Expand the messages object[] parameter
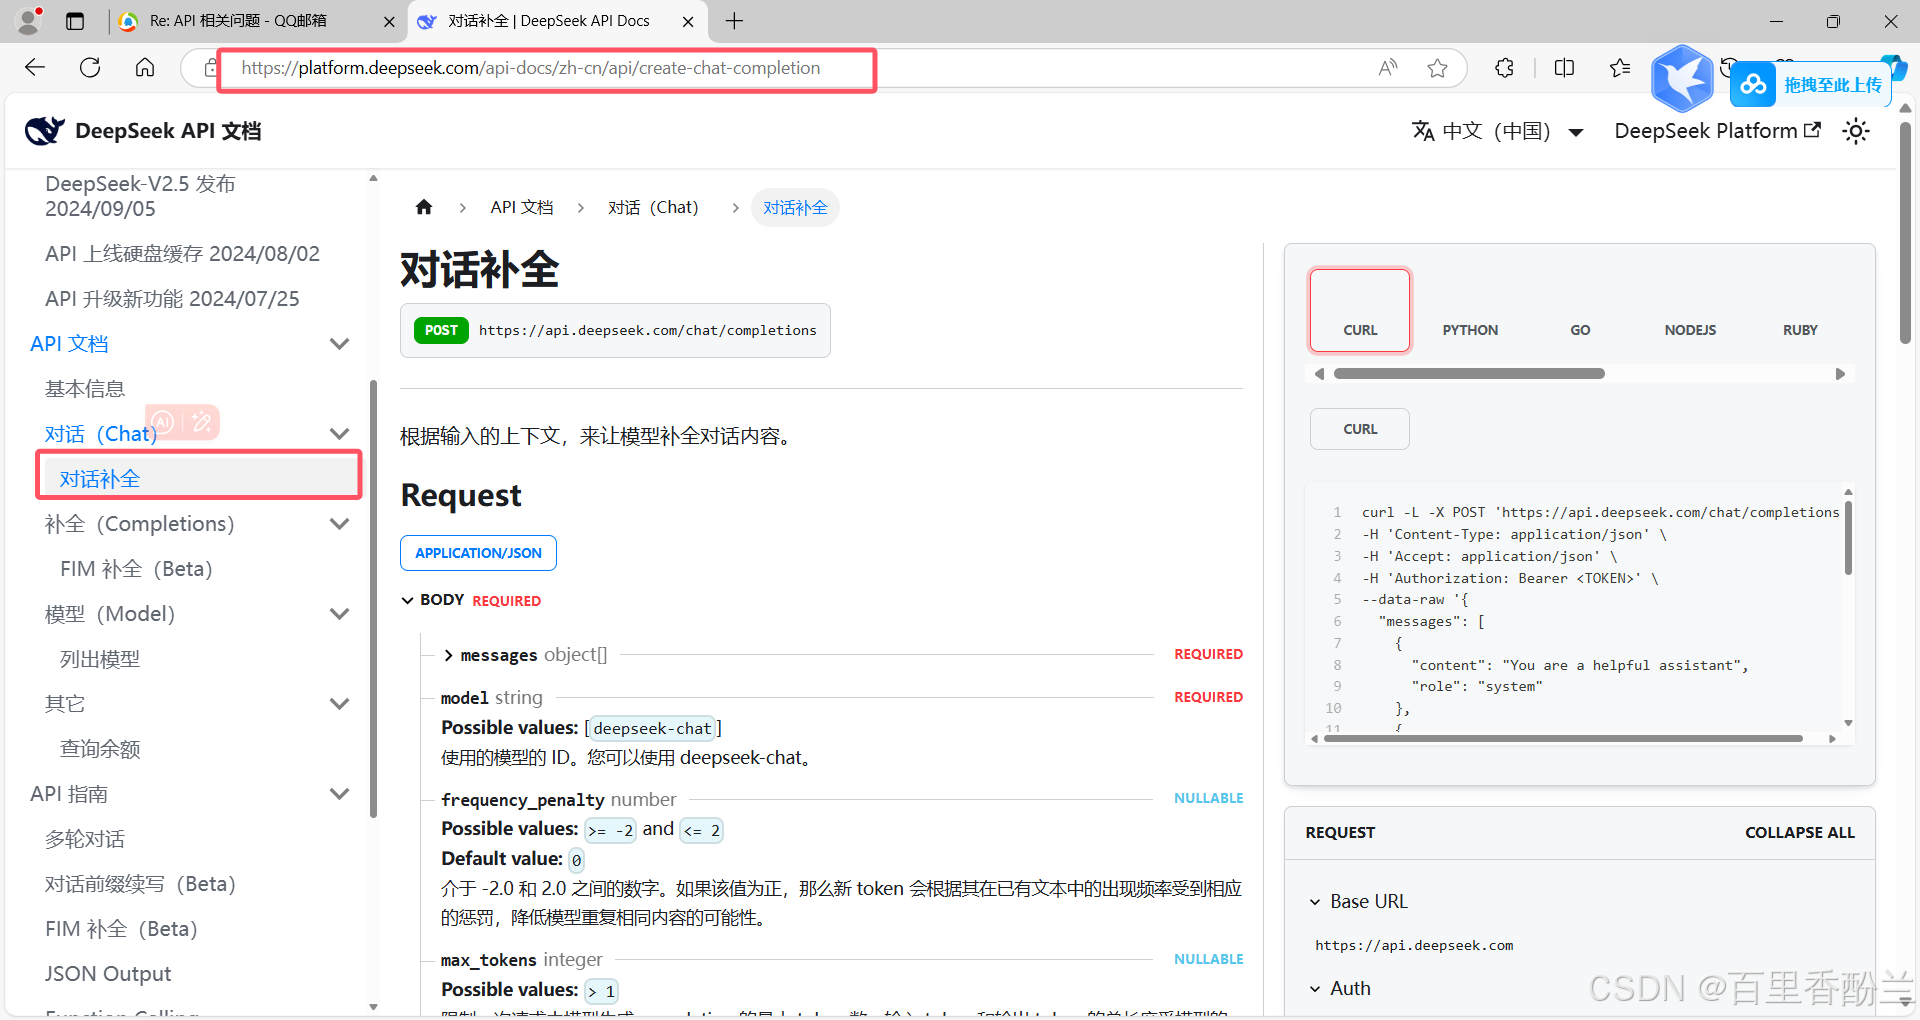This screenshot has height=1020, width=1920. [449, 655]
